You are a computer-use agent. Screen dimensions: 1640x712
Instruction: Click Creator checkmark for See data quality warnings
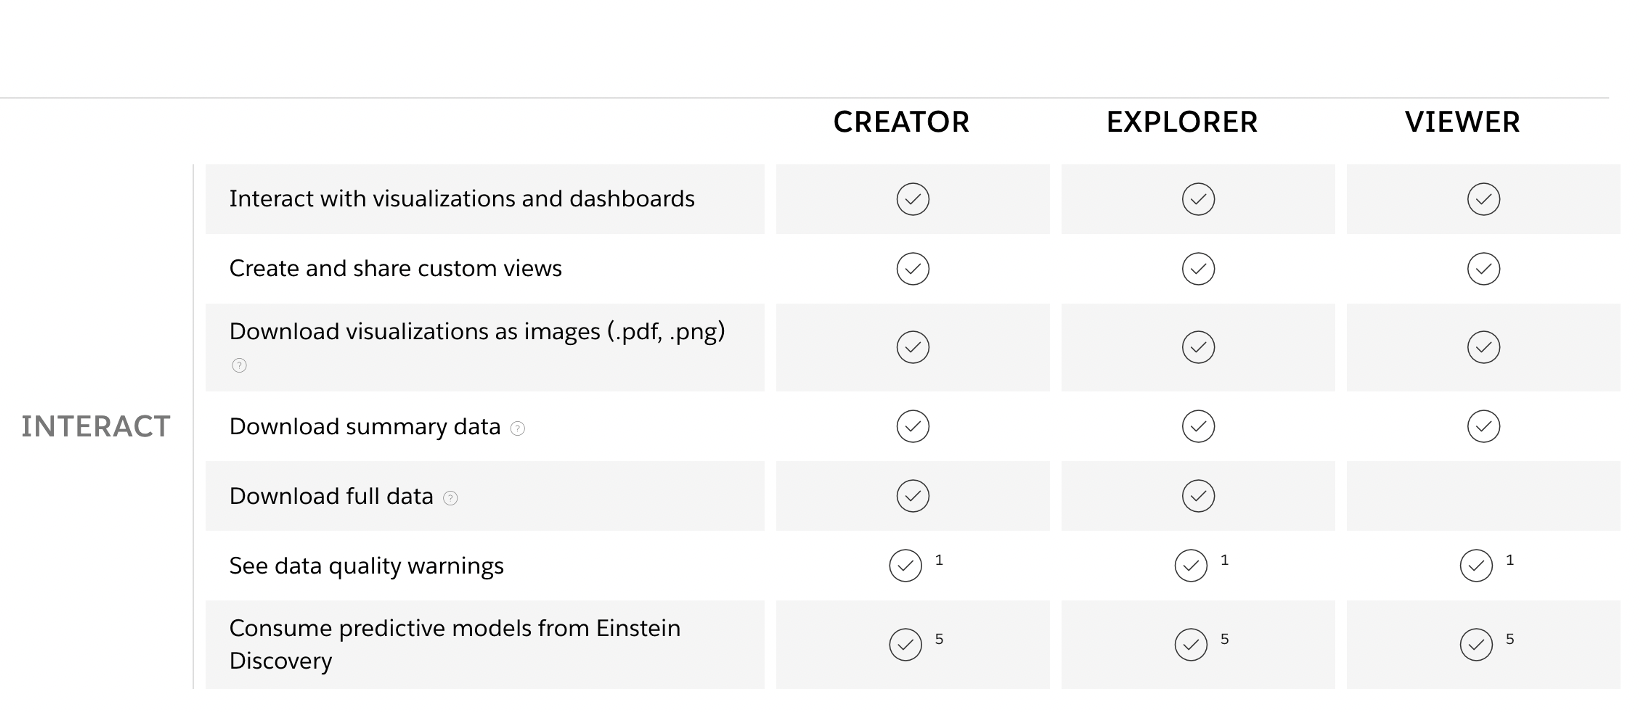tap(905, 566)
